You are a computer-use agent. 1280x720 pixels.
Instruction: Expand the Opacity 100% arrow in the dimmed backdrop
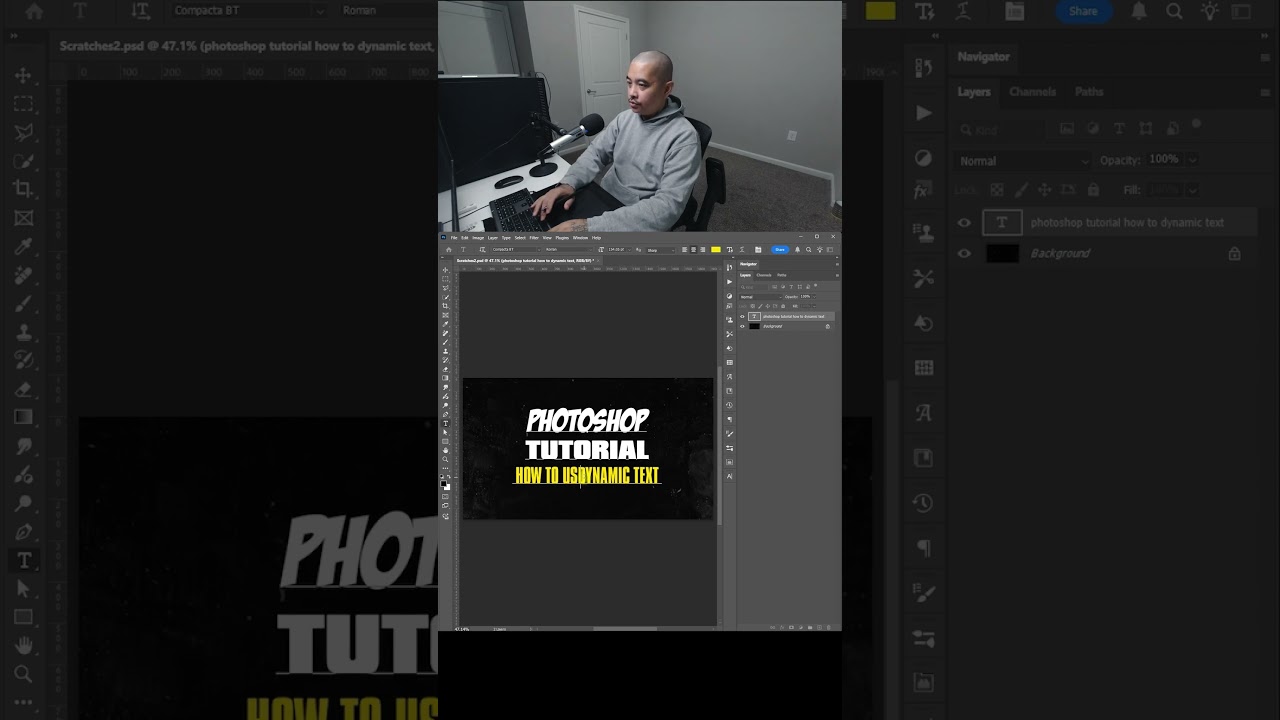click(1193, 159)
